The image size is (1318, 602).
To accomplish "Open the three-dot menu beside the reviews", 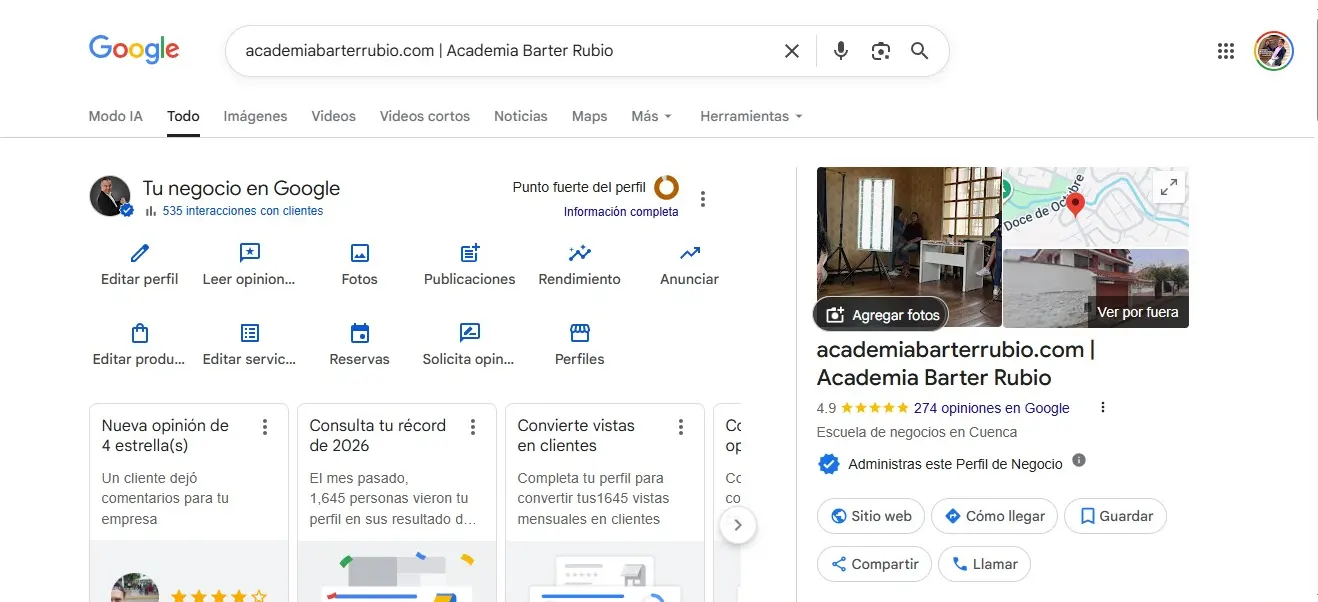I will click(1103, 407).
